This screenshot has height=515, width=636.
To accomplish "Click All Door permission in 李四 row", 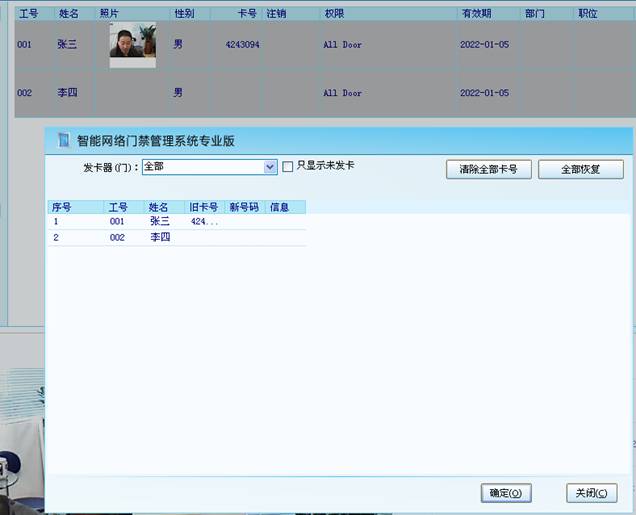I will tap(342, 93).
